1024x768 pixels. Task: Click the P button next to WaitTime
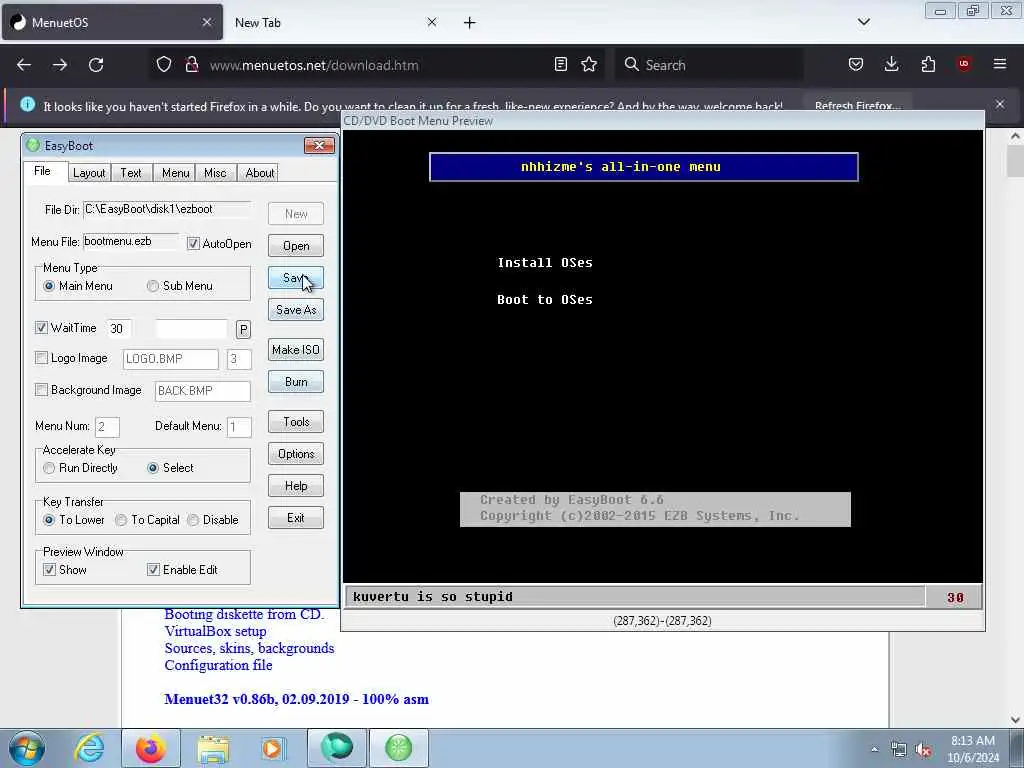(x=243, y=330)
